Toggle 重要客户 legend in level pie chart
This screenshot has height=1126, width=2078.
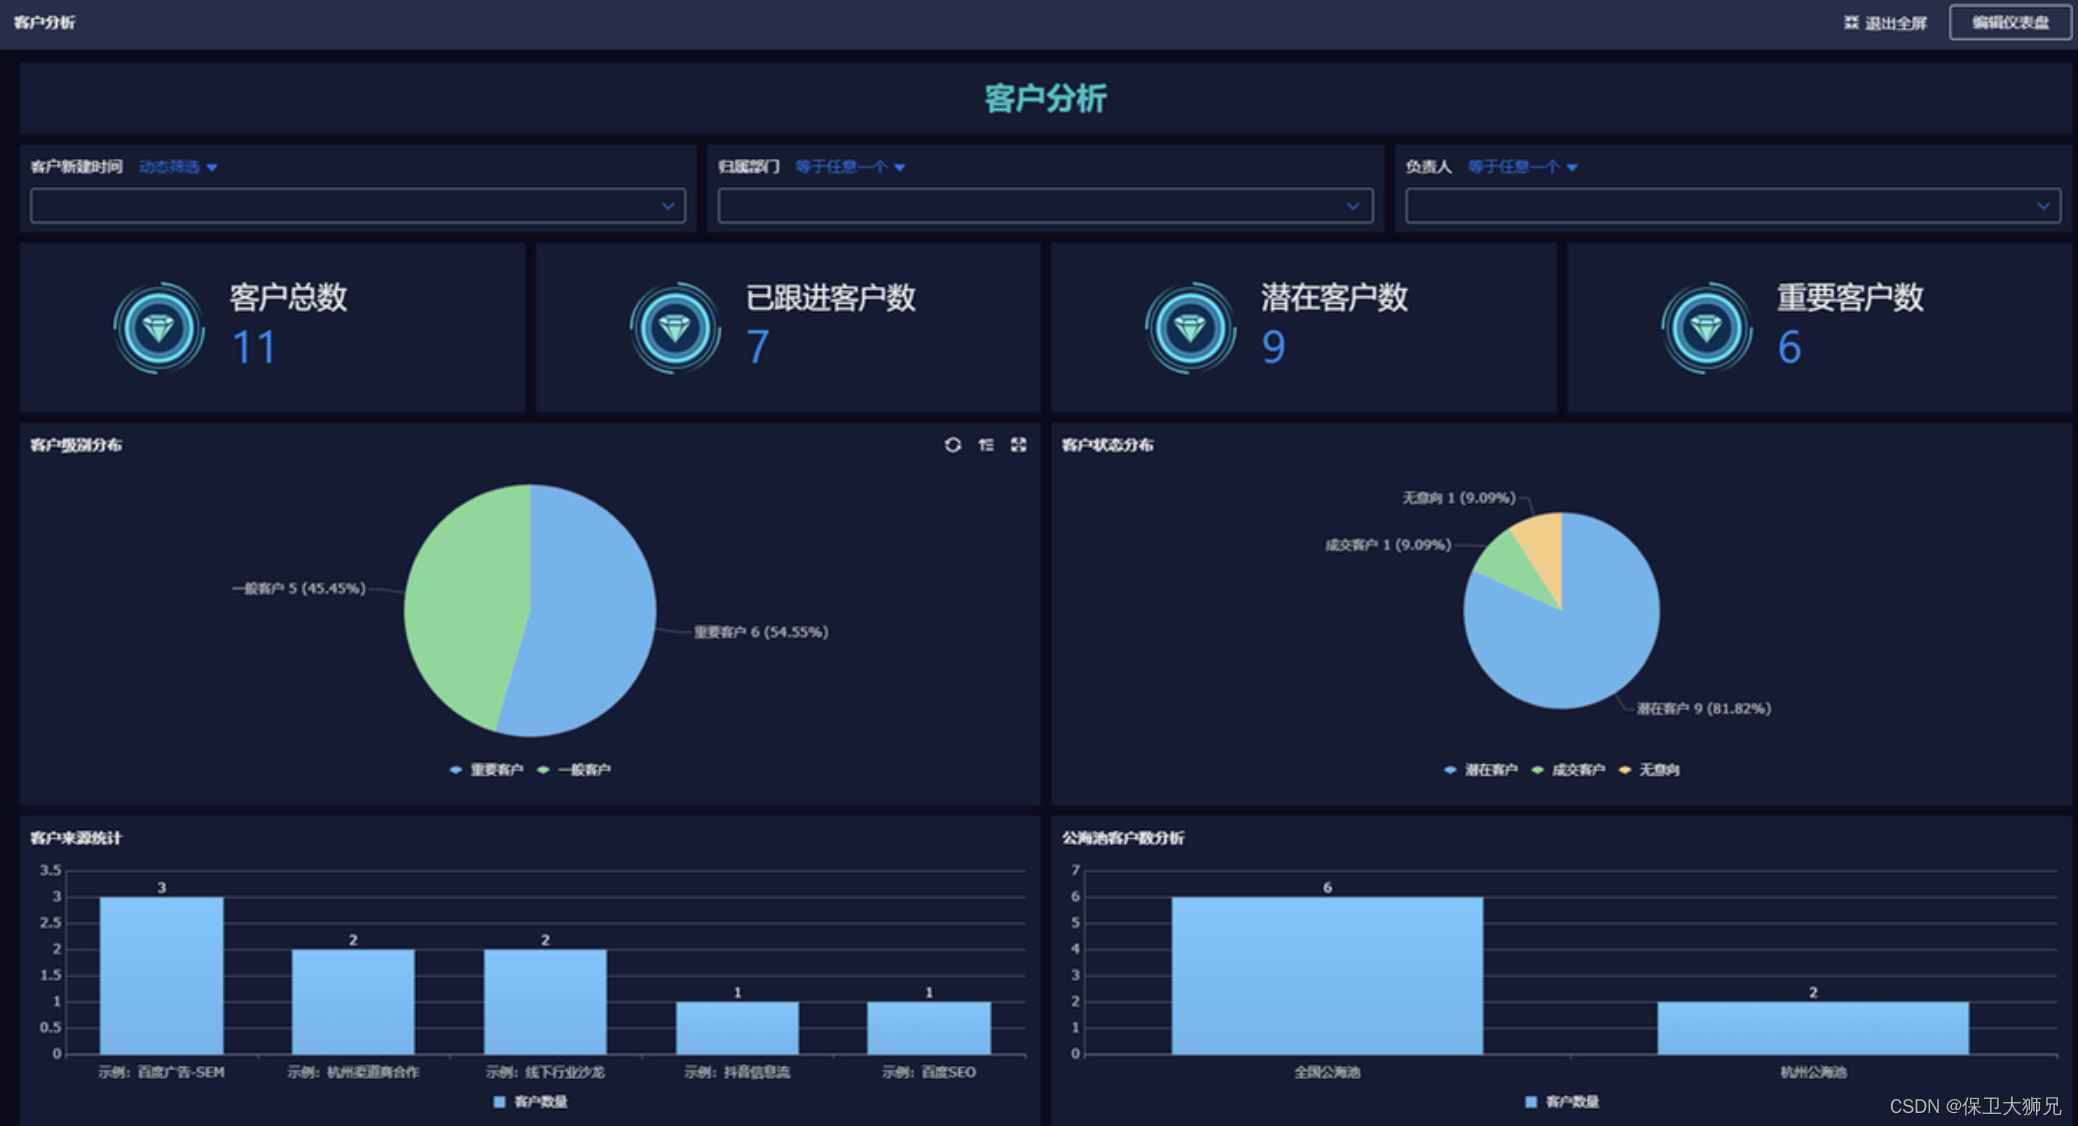[x=488, y=769]
